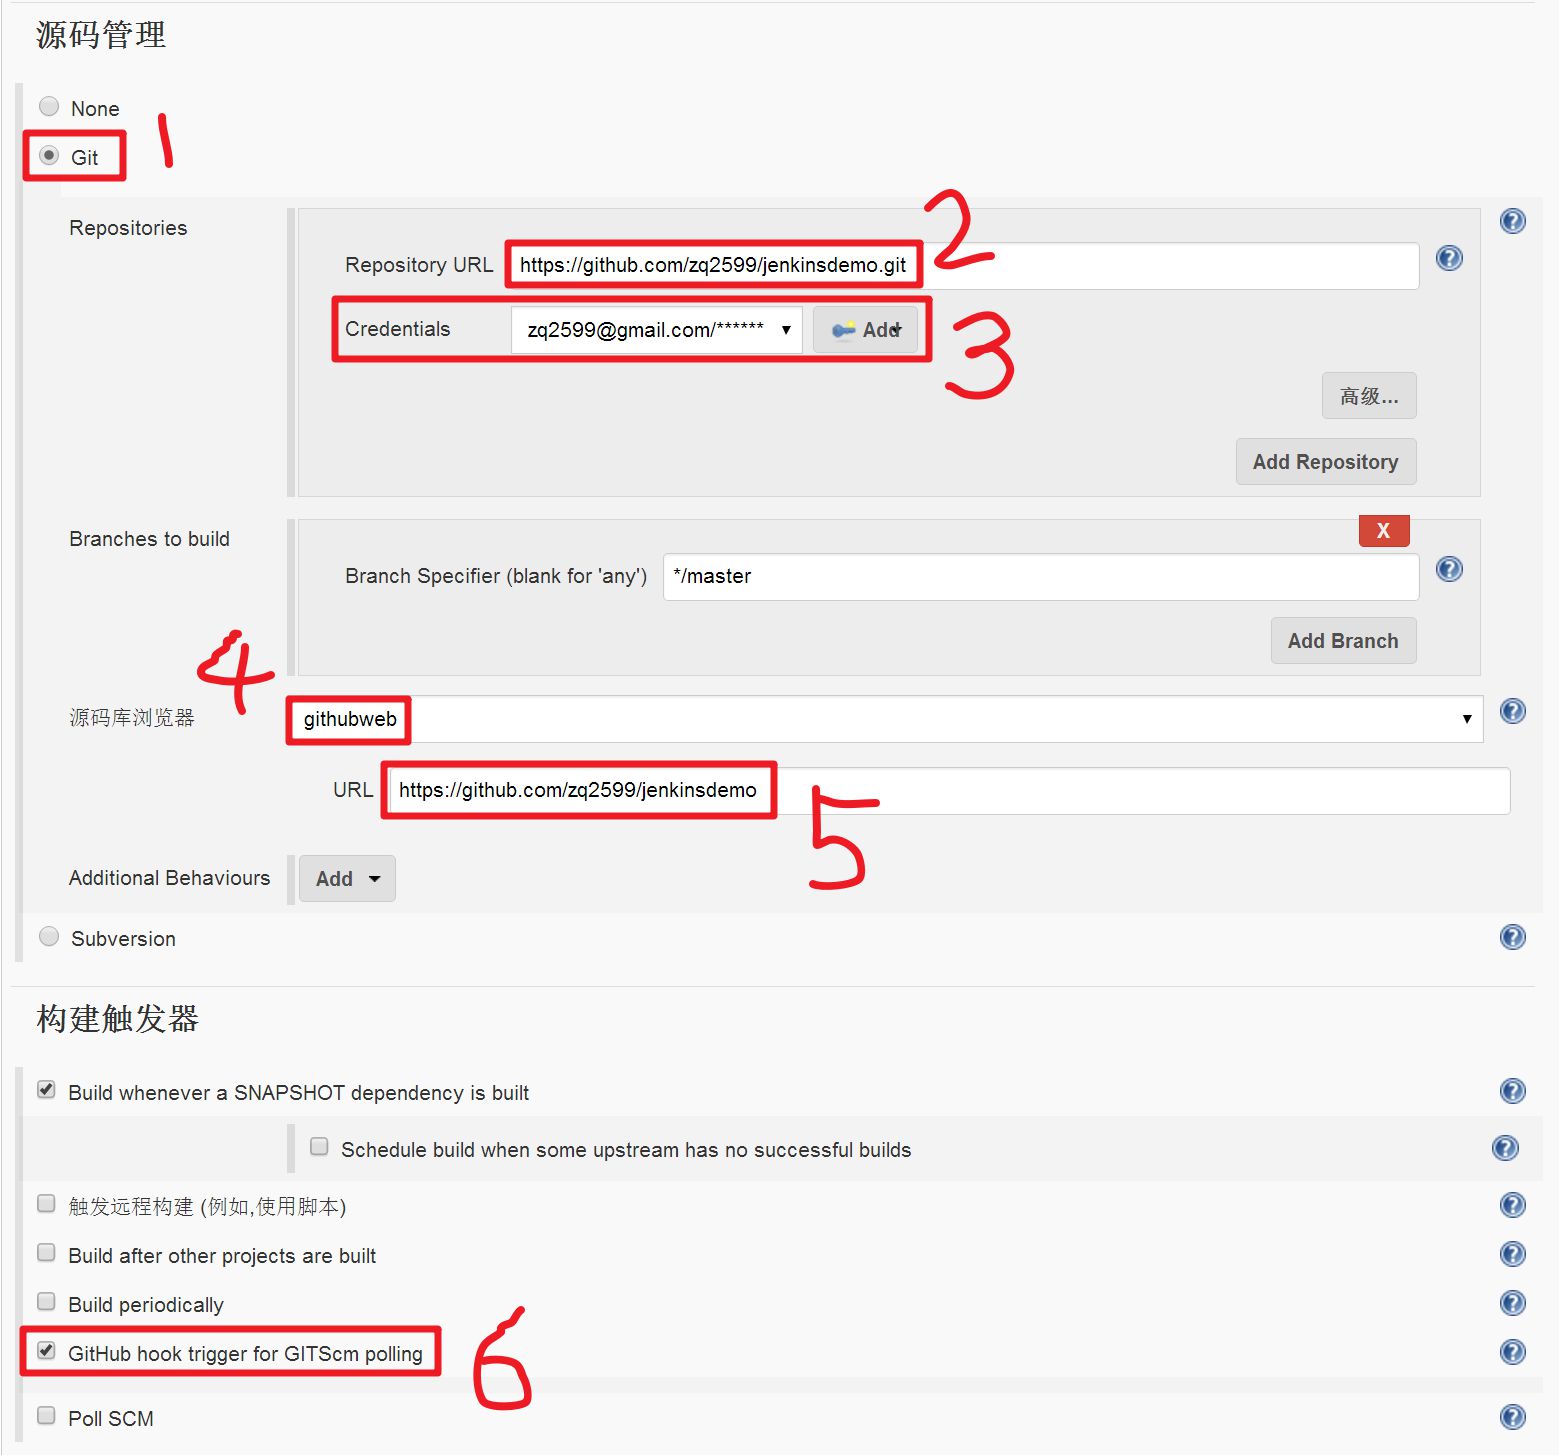Open help icon beside Repository URL field
Viewport: 1559px width, 1455px height.
click(x=1449, y=258)
